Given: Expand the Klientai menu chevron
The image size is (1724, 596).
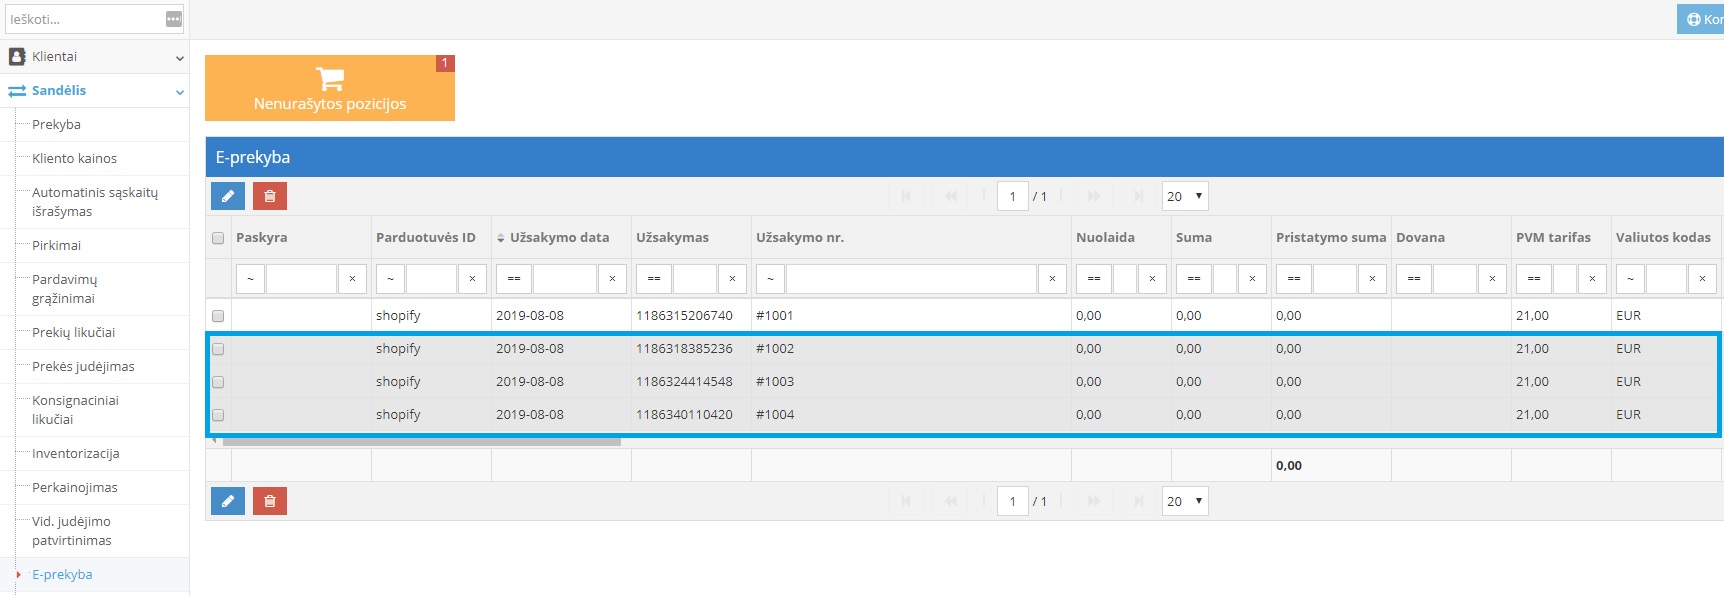Looking at the screenshot, I should [x=180, y=58].
